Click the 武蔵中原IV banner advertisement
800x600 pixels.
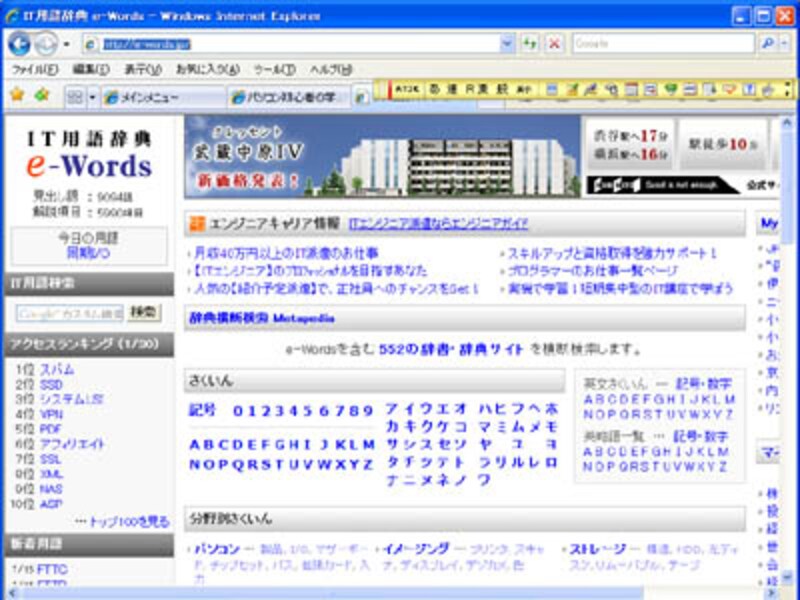tap(381, 155)
